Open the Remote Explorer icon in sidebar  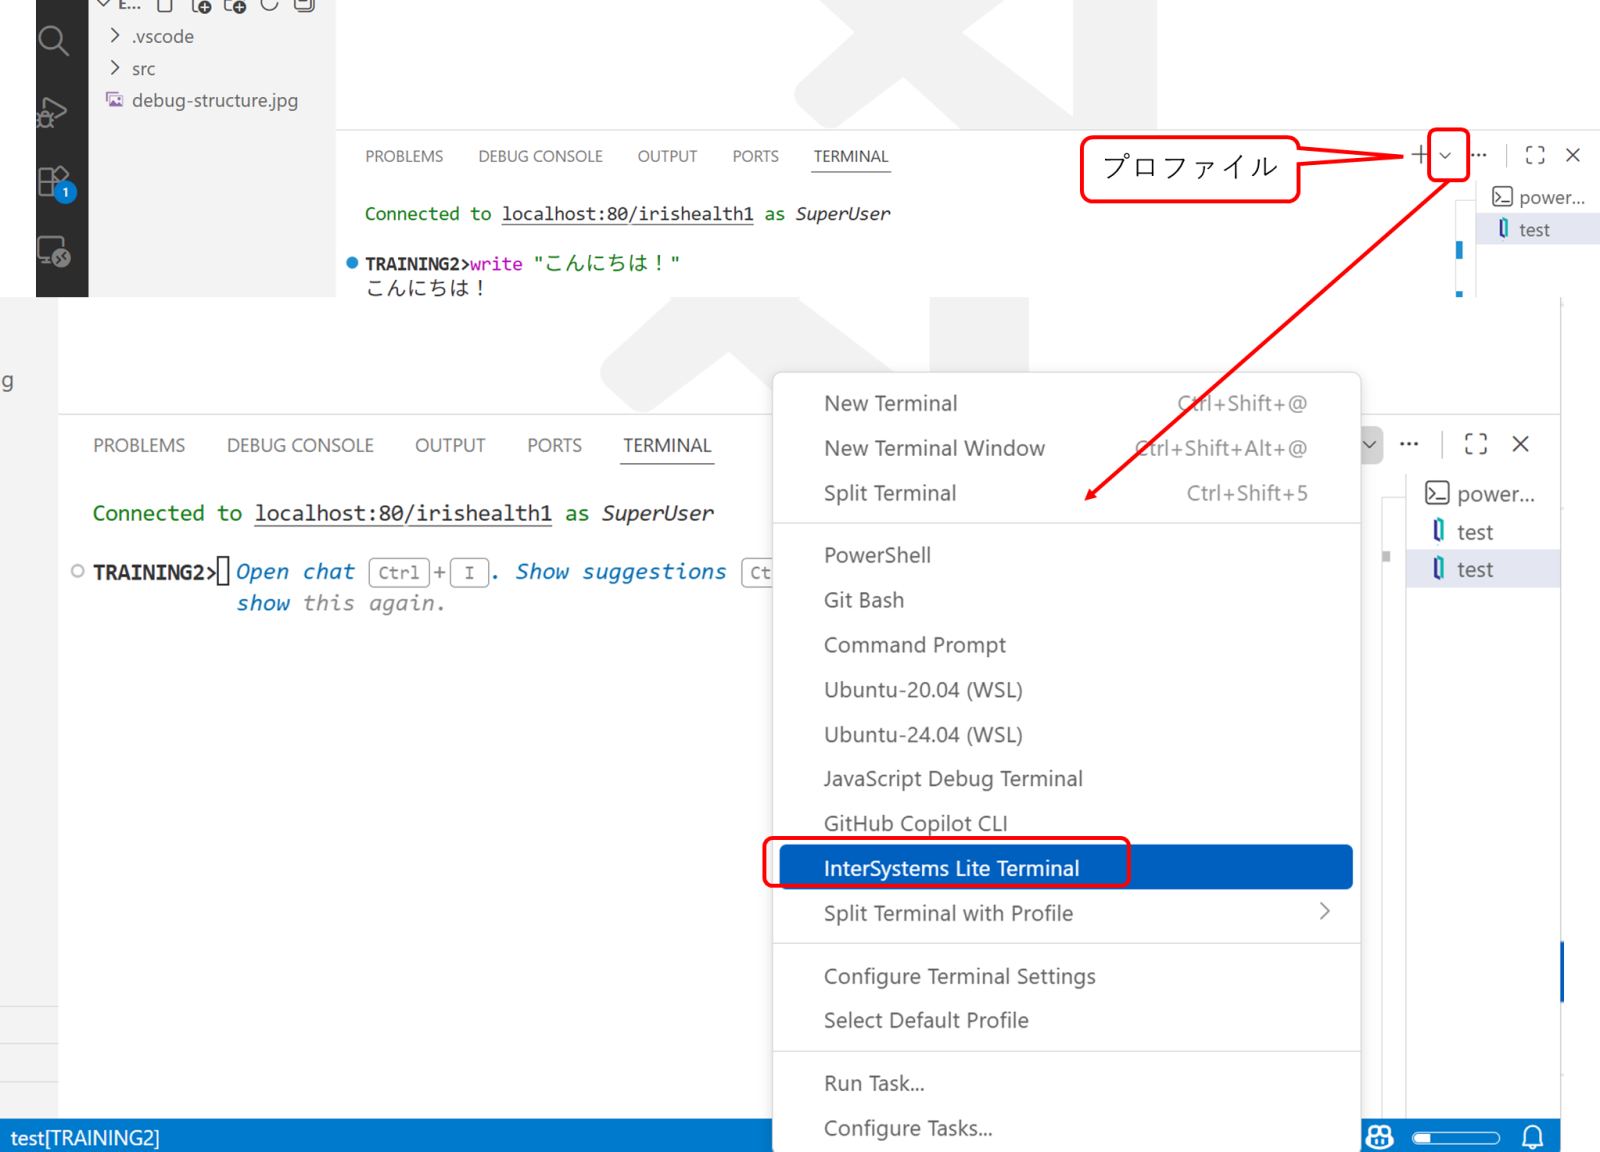pos(53,251)
